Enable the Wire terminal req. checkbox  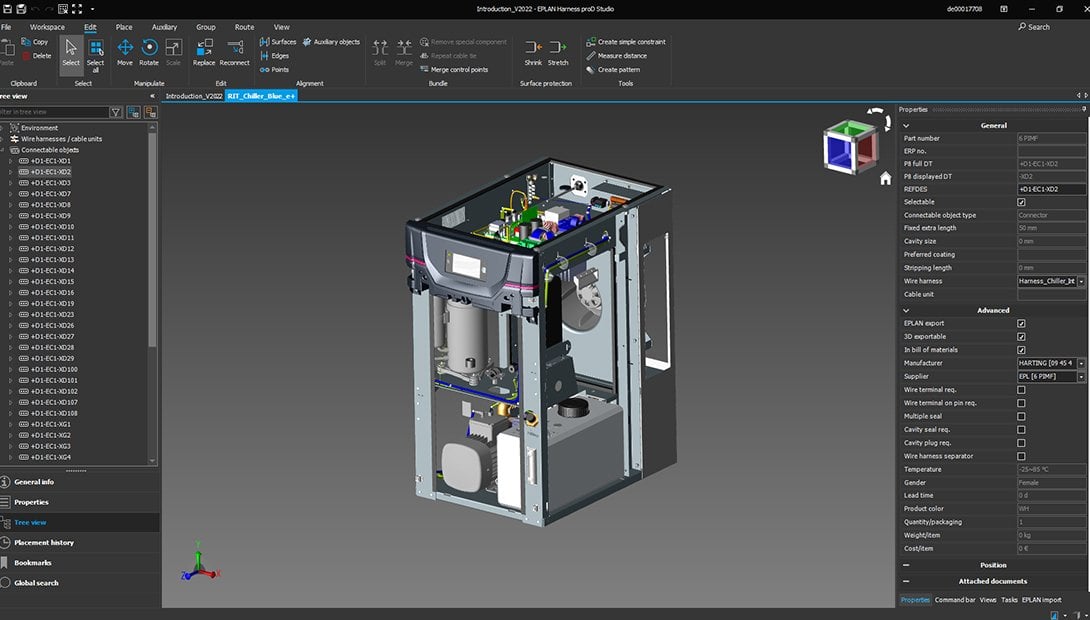click(1023, 389)
